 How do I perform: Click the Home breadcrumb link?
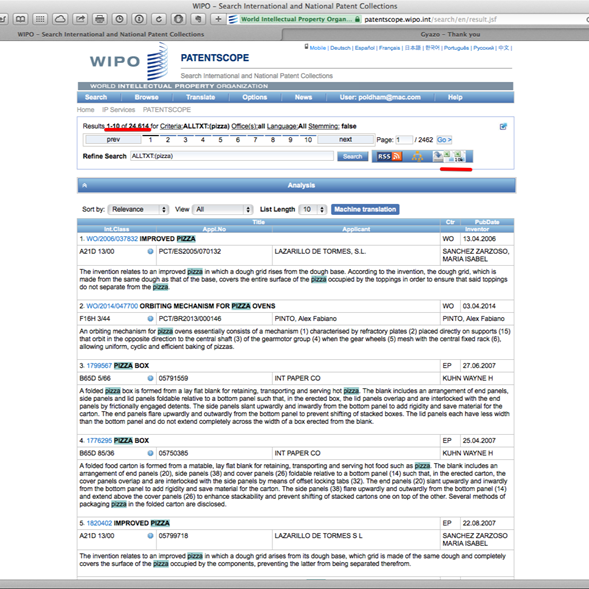pos(85,110)
